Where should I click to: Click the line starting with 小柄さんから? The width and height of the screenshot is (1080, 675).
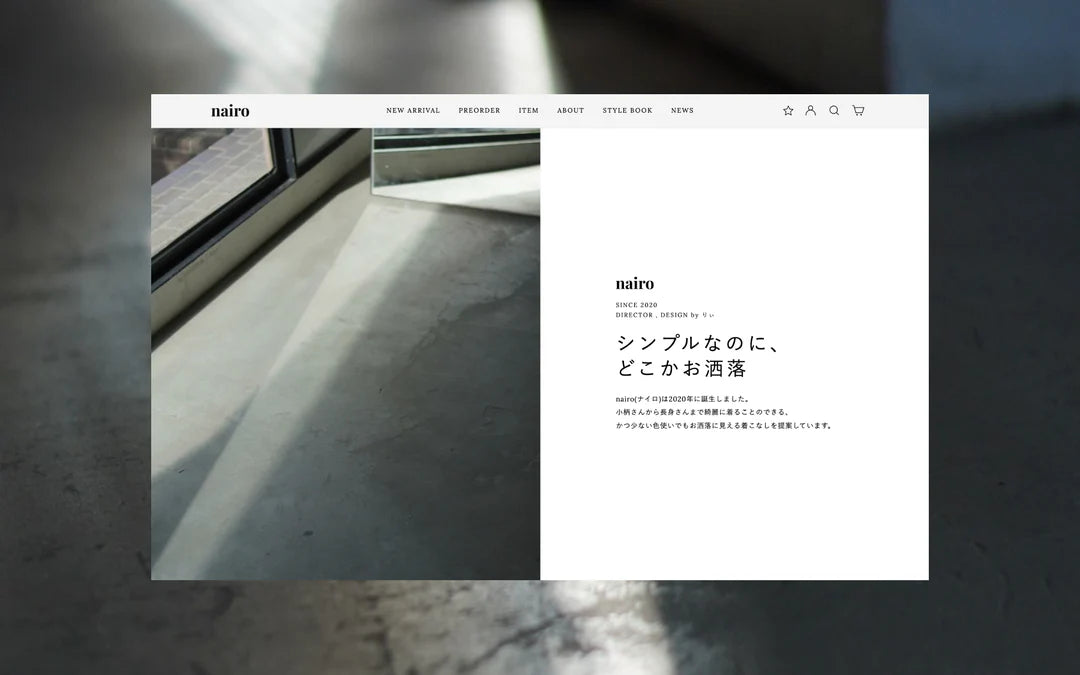tap(703, 412)
